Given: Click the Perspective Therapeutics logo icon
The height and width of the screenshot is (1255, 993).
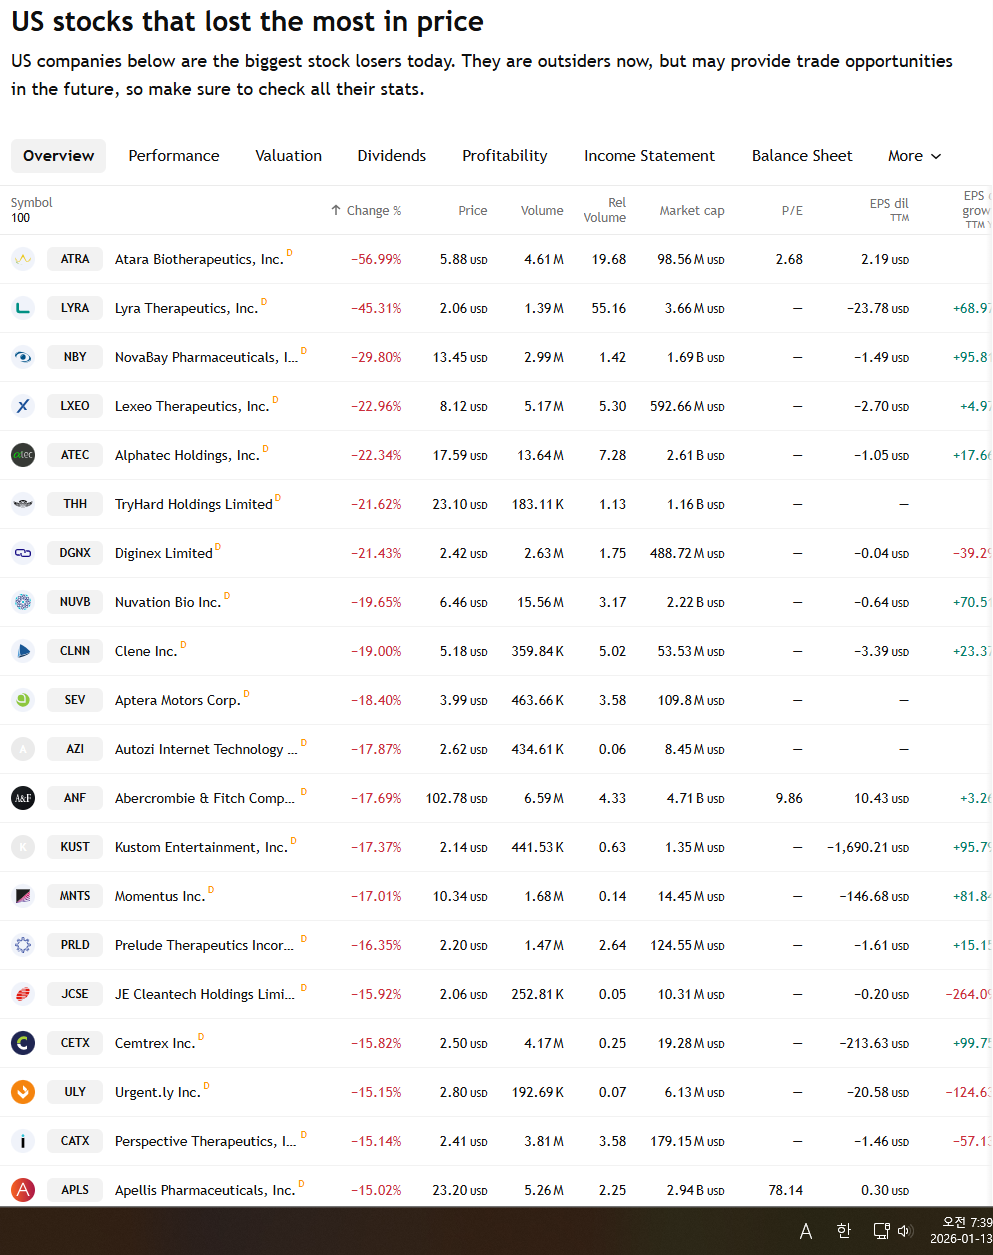Looking at the screenshot, I should [x=23, y=1141].
